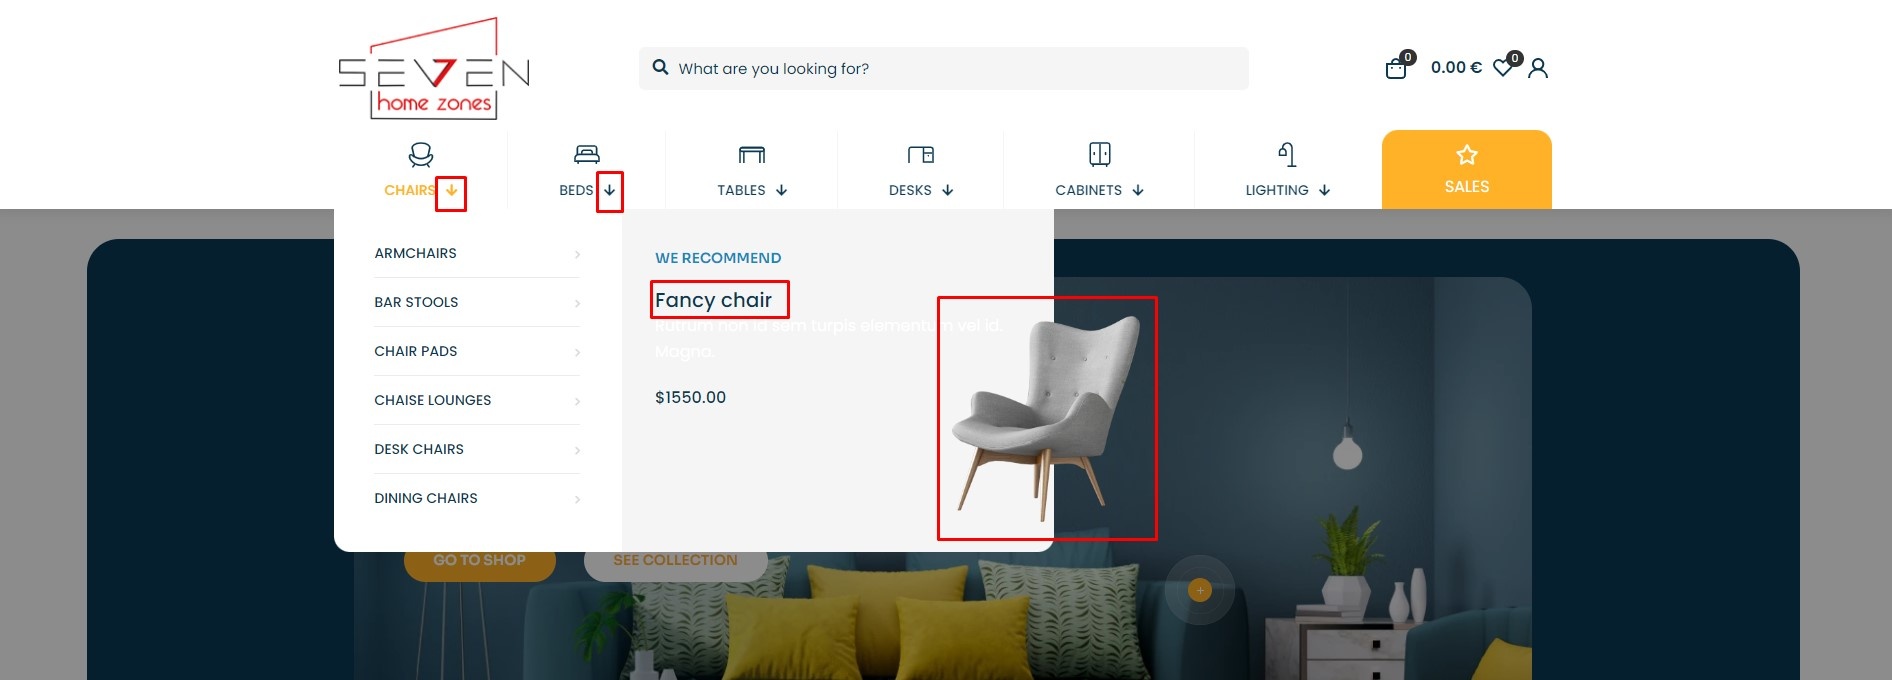Click the bed icon above Beds
1892x680 pixels.
pyautogui.click(x=587, y=154)
